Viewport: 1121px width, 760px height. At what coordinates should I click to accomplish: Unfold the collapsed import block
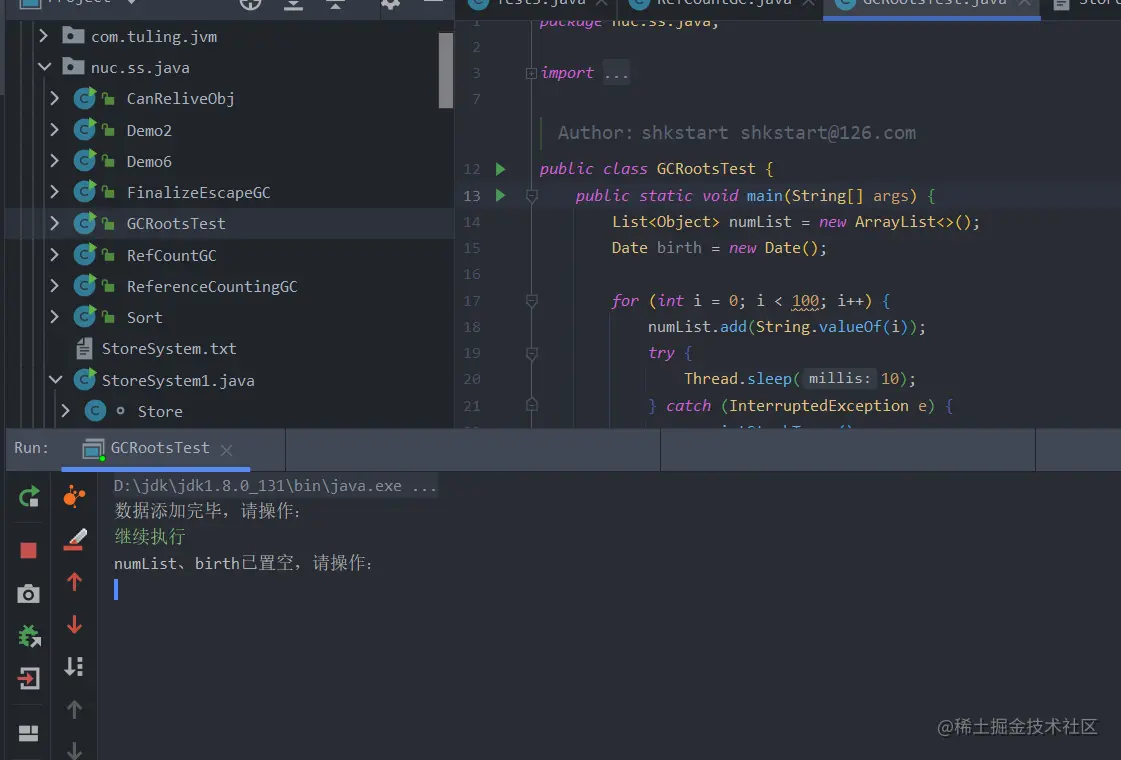531,73
